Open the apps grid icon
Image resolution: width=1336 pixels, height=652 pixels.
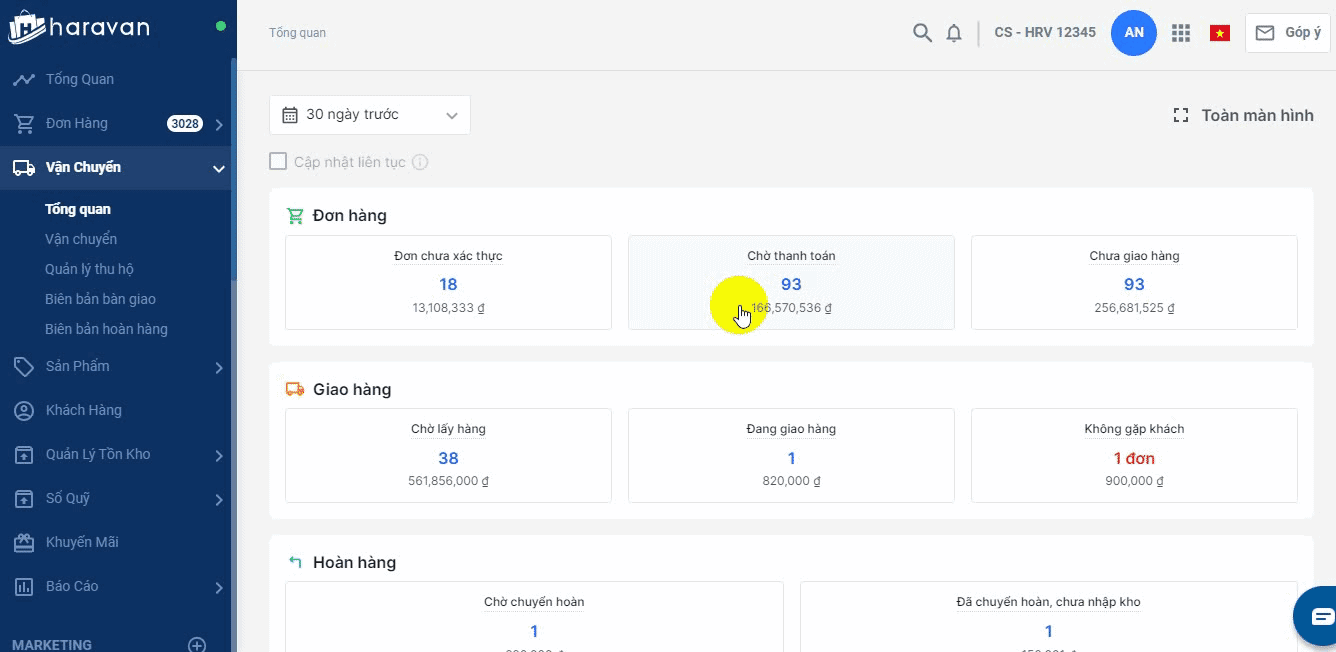click(x=1181, y=33)
